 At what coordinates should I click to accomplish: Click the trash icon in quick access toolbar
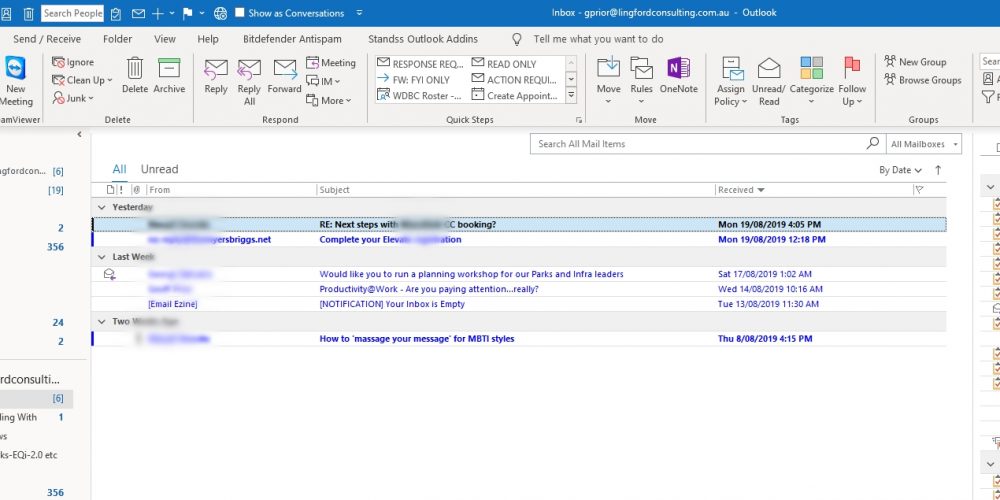tap(29, 13)
